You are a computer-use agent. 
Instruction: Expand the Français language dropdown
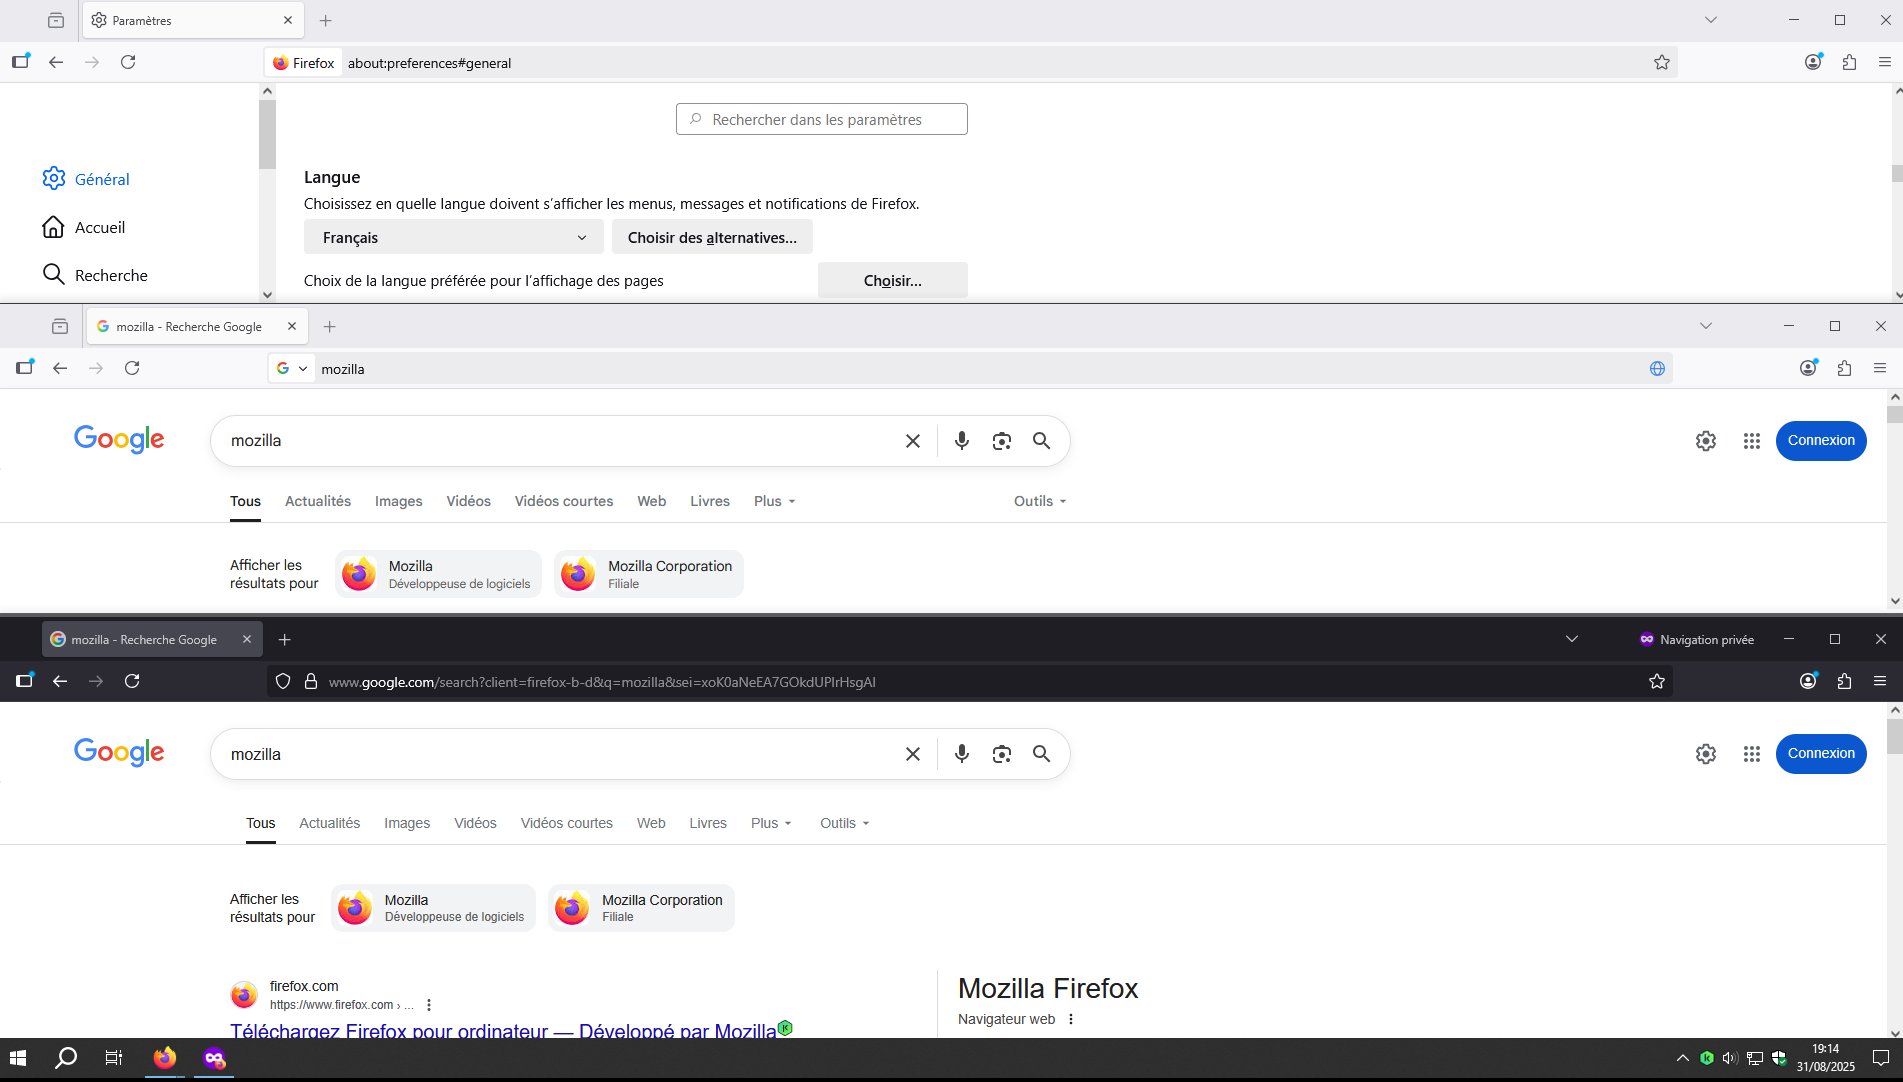[x=454, y=237]
